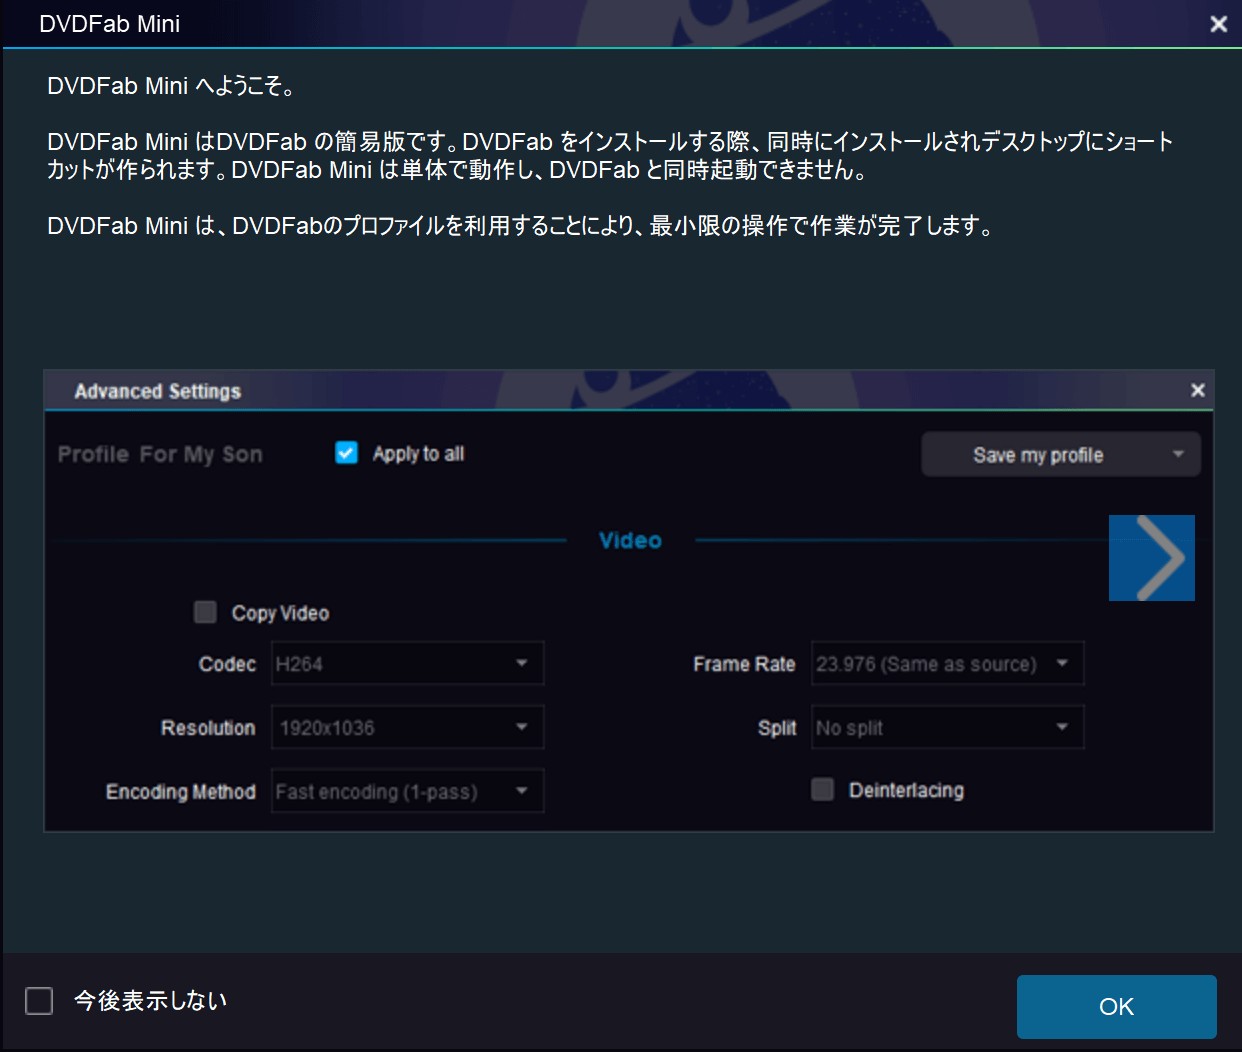This screenshot has height=1052, width=1242.
Task: Open the Codec dropdown showing H264
Action: pos(408,664)
